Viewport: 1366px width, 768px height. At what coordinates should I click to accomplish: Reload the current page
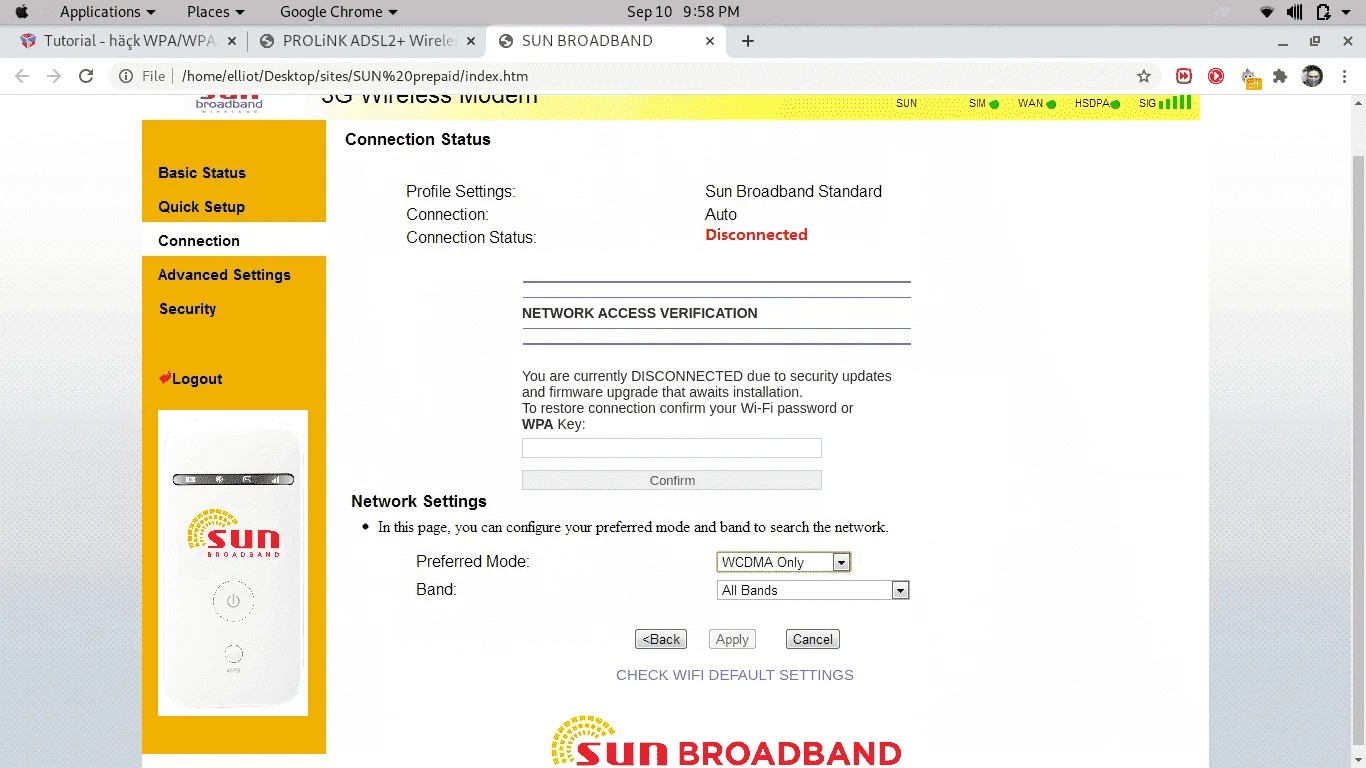pyautogui.click(x=86, y=76)
